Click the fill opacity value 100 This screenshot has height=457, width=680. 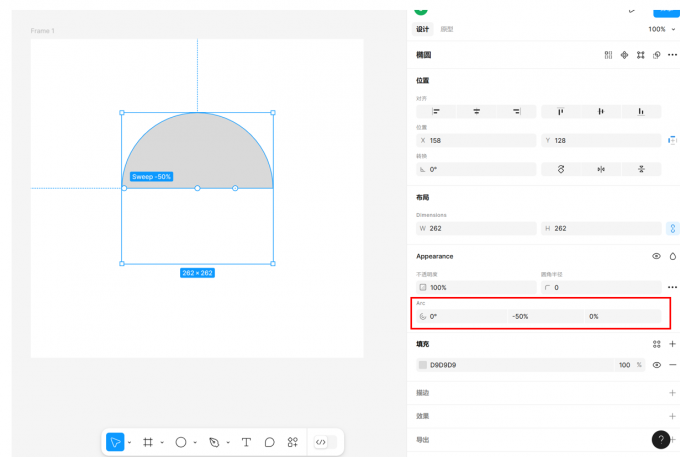(624, 365)
